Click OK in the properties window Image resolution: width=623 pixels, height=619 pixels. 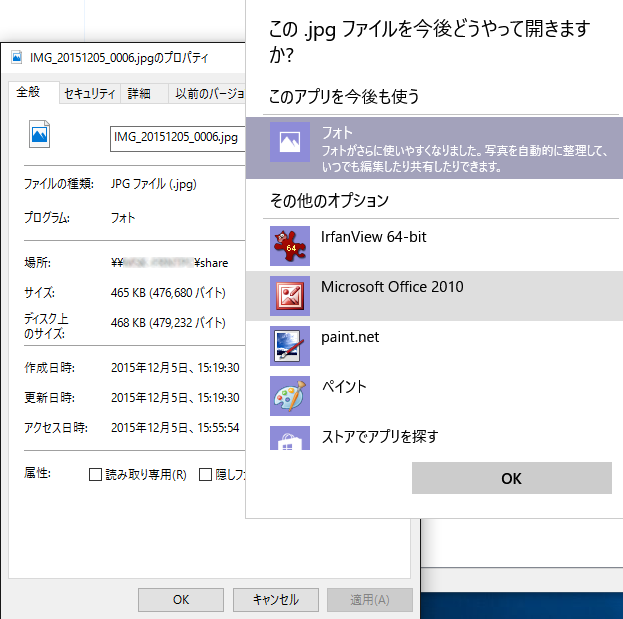(x=181, y=600)
